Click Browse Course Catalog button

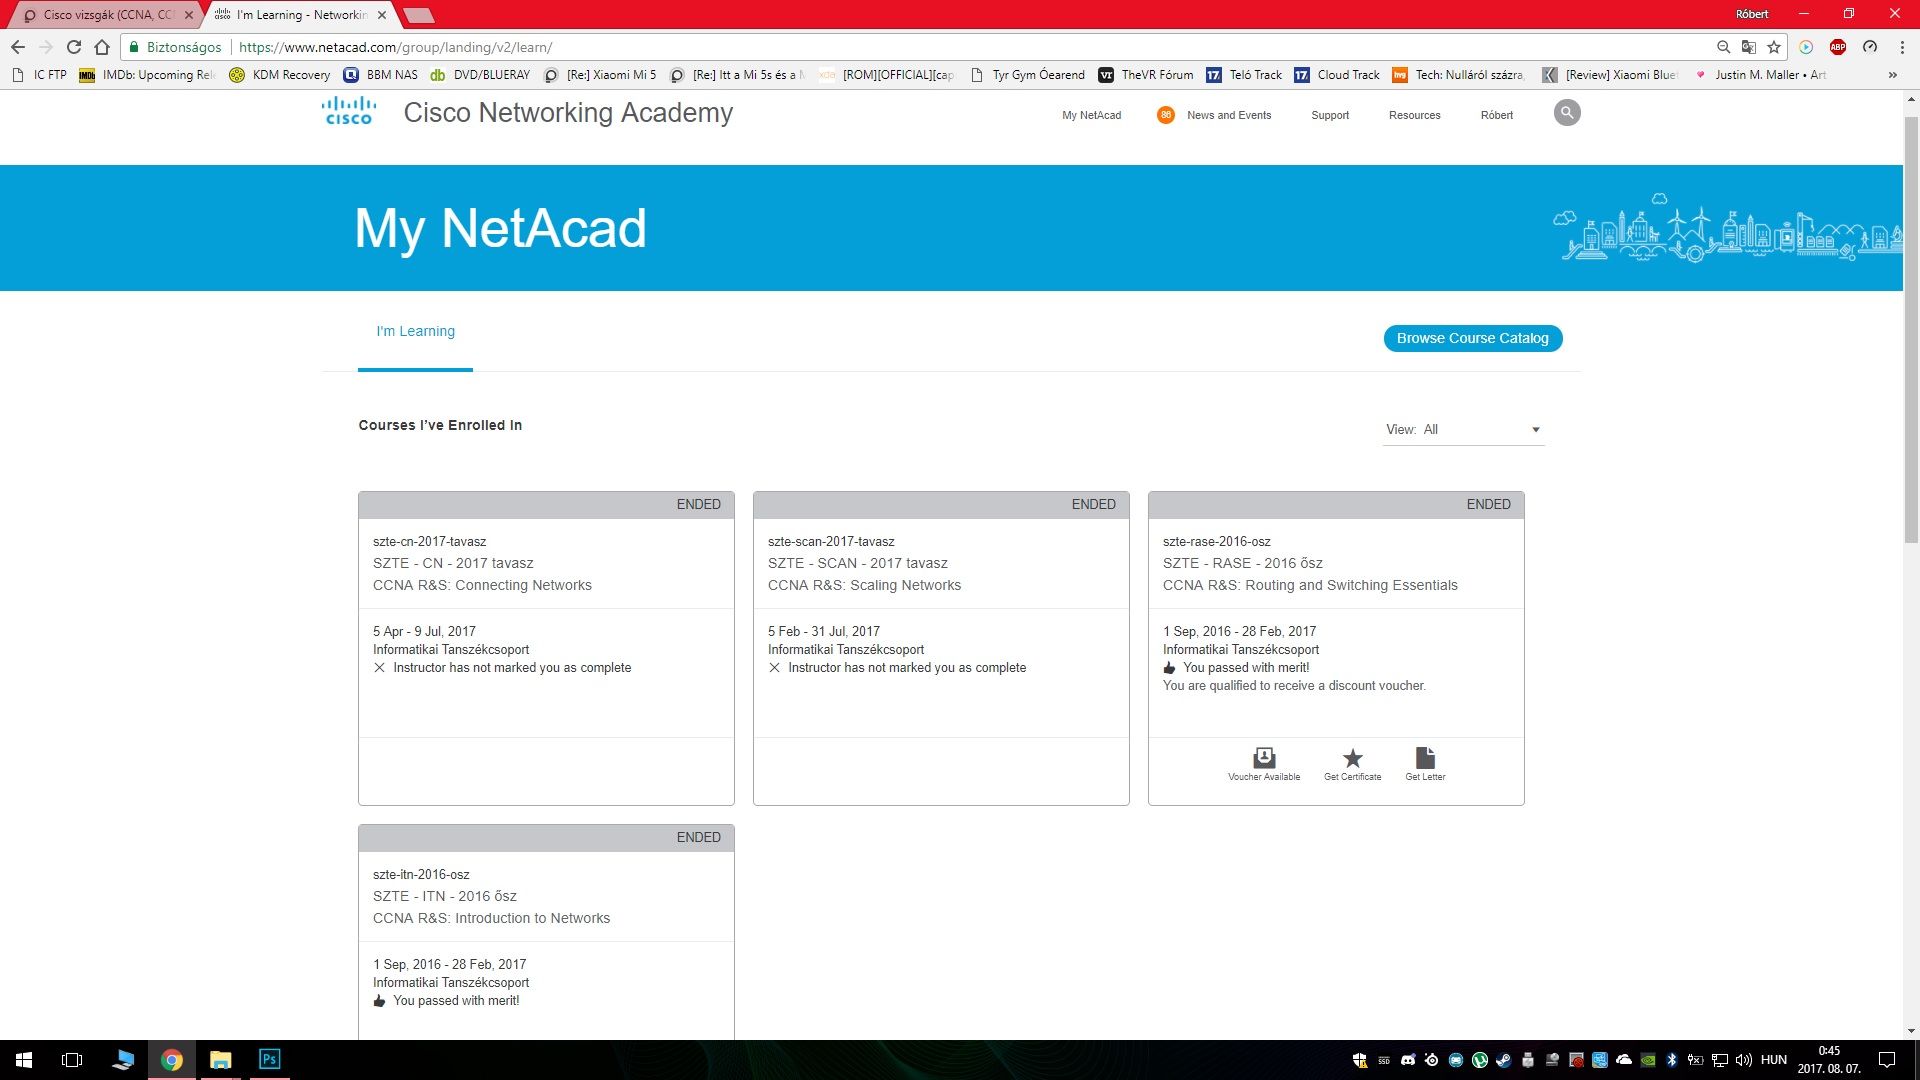click(x=1472, y=338)
